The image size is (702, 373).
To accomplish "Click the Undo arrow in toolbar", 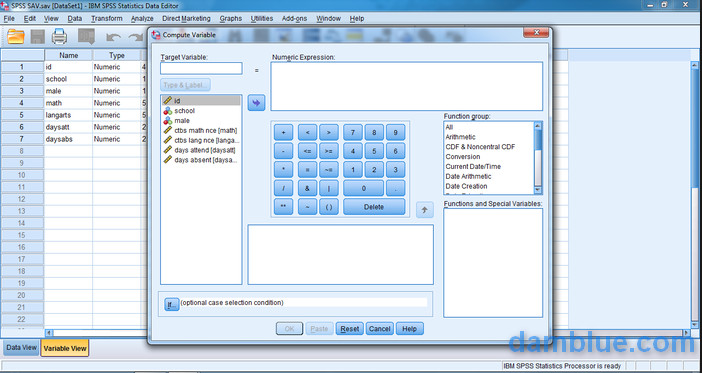I will (114, 37).
